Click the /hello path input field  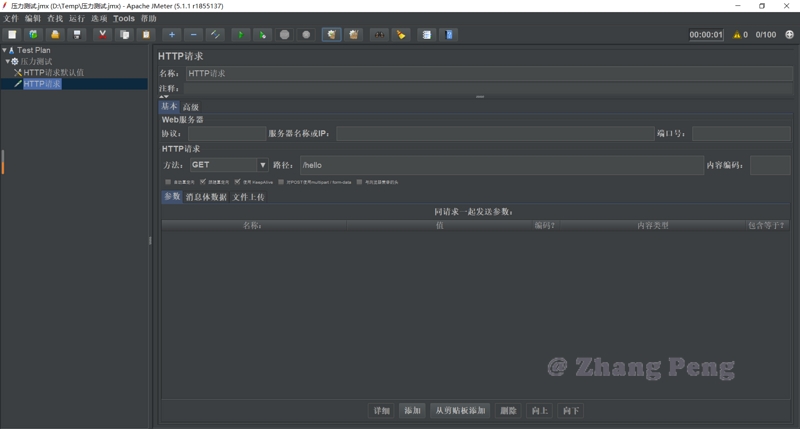pos(500,165)
